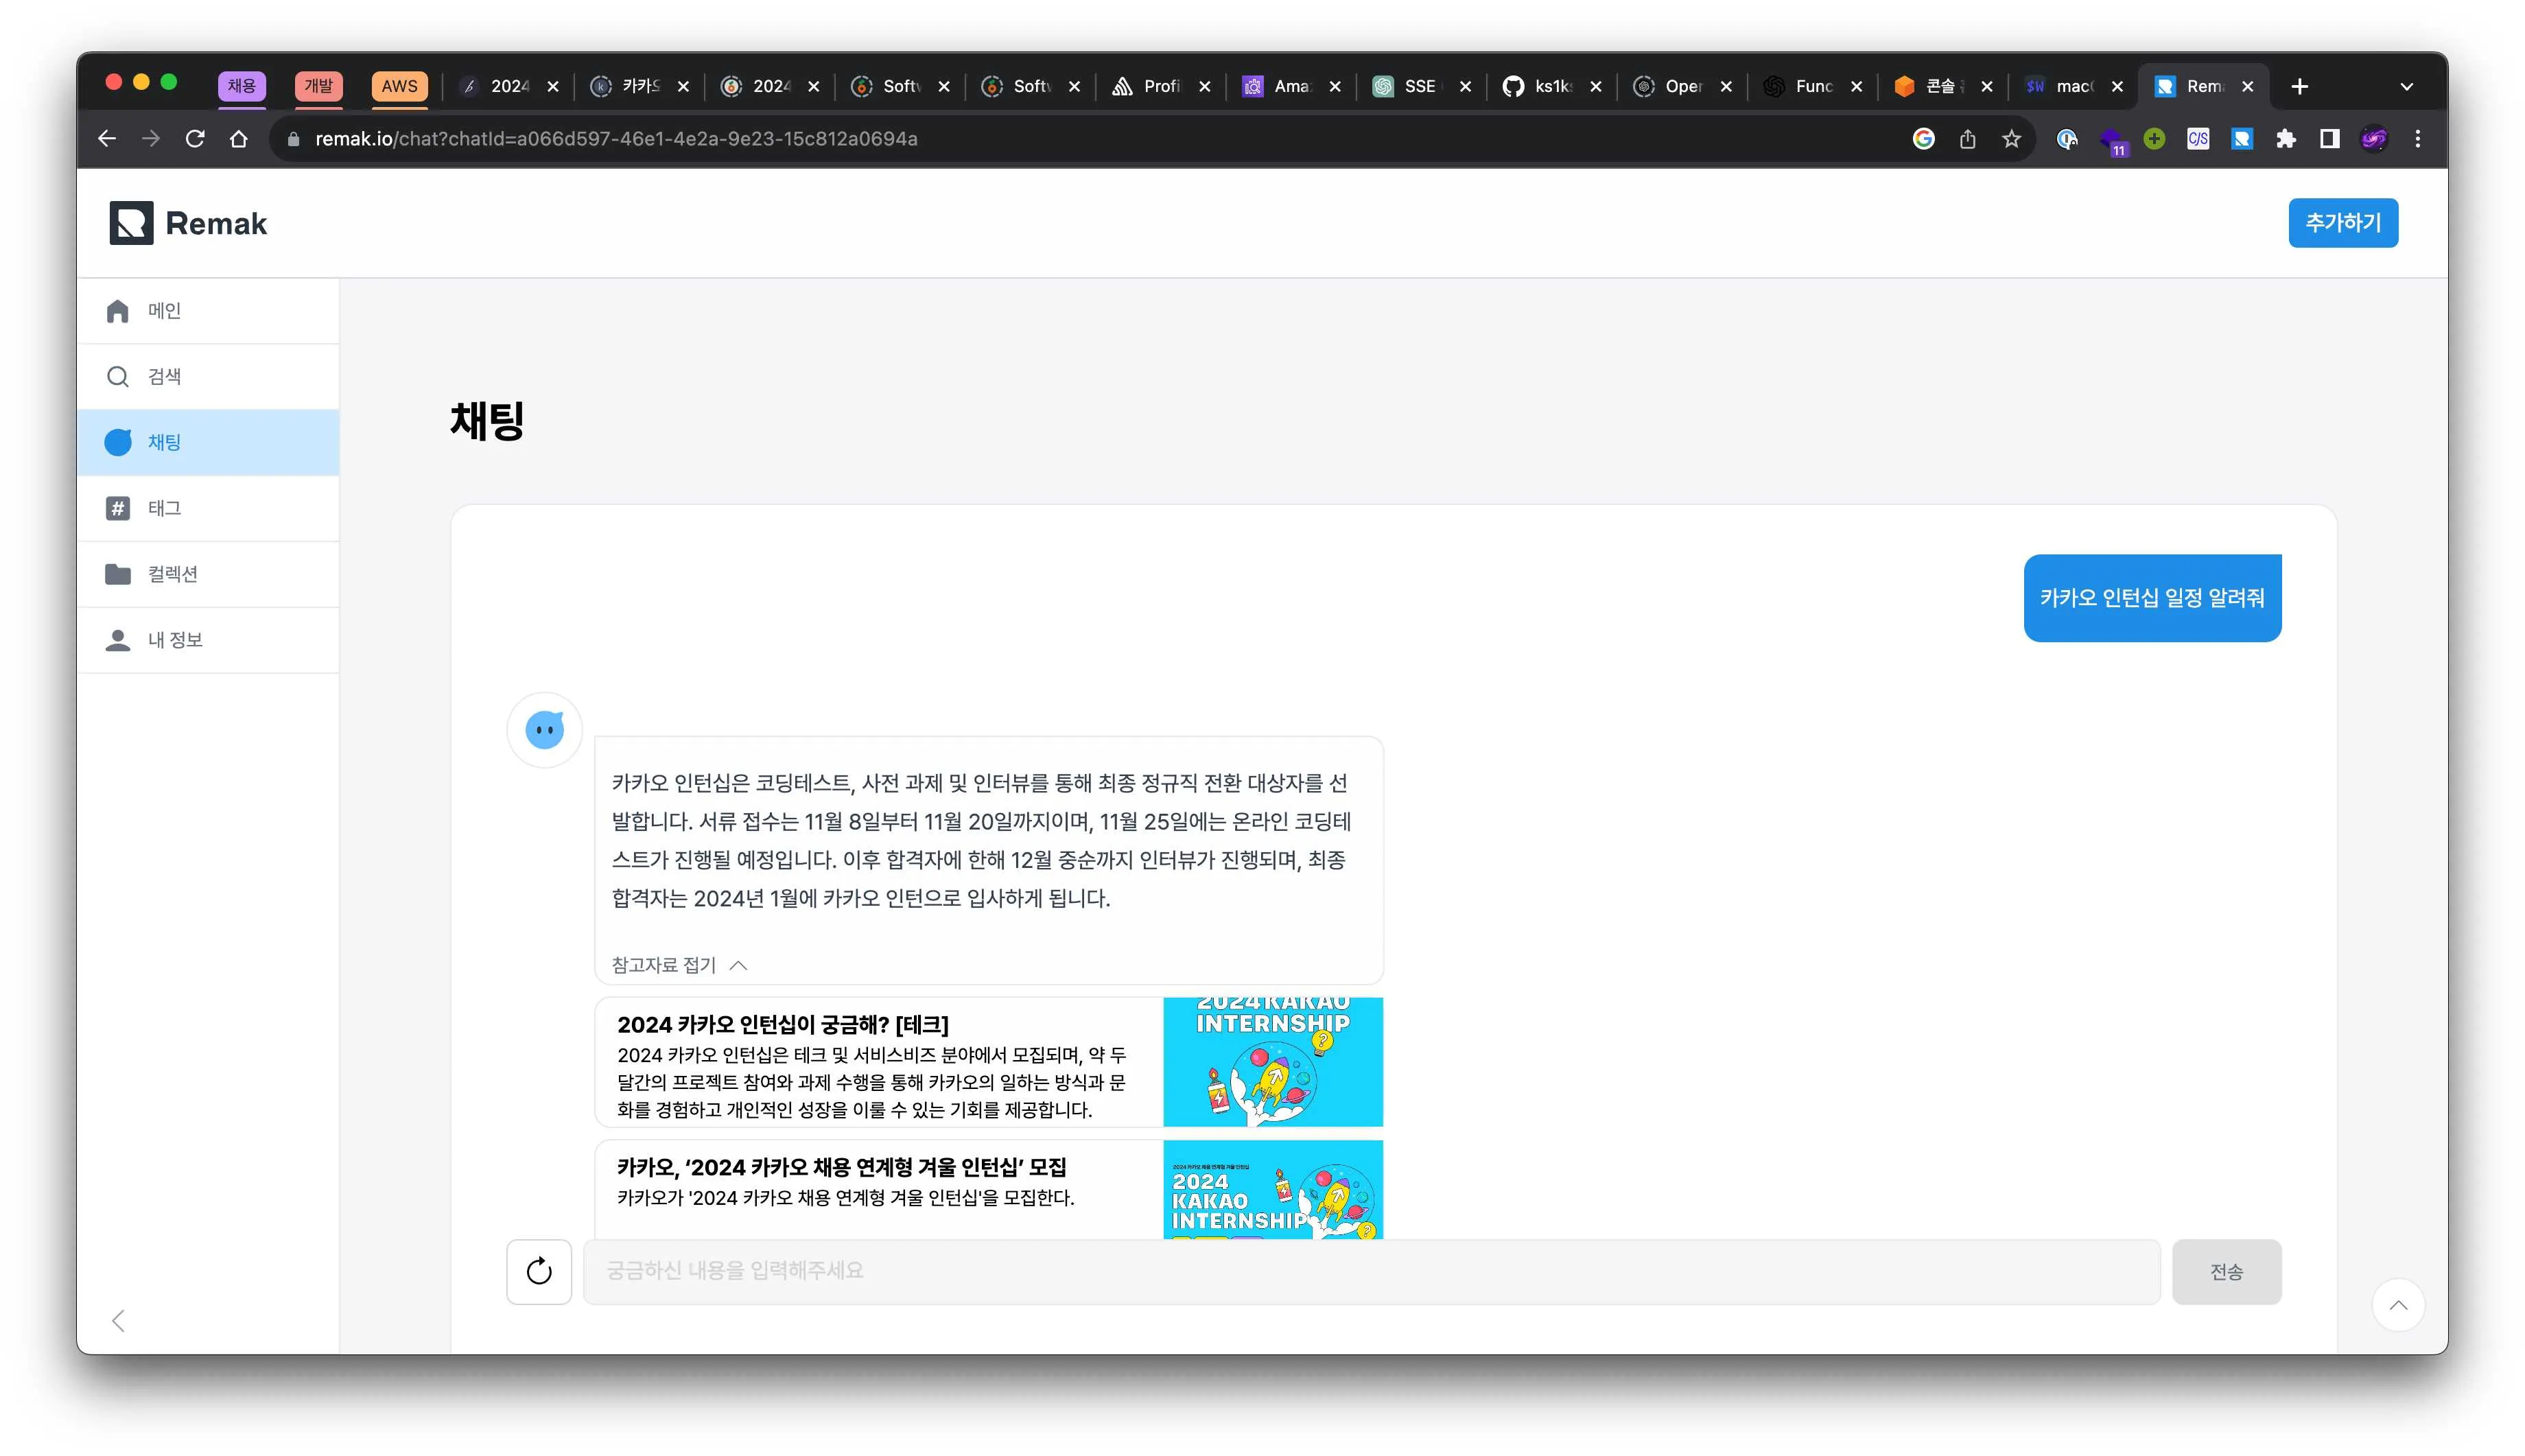Open the 메인 home icon in sidebar
Image resolution: width=2525 pixels, height=1456 pixels.
117,310
